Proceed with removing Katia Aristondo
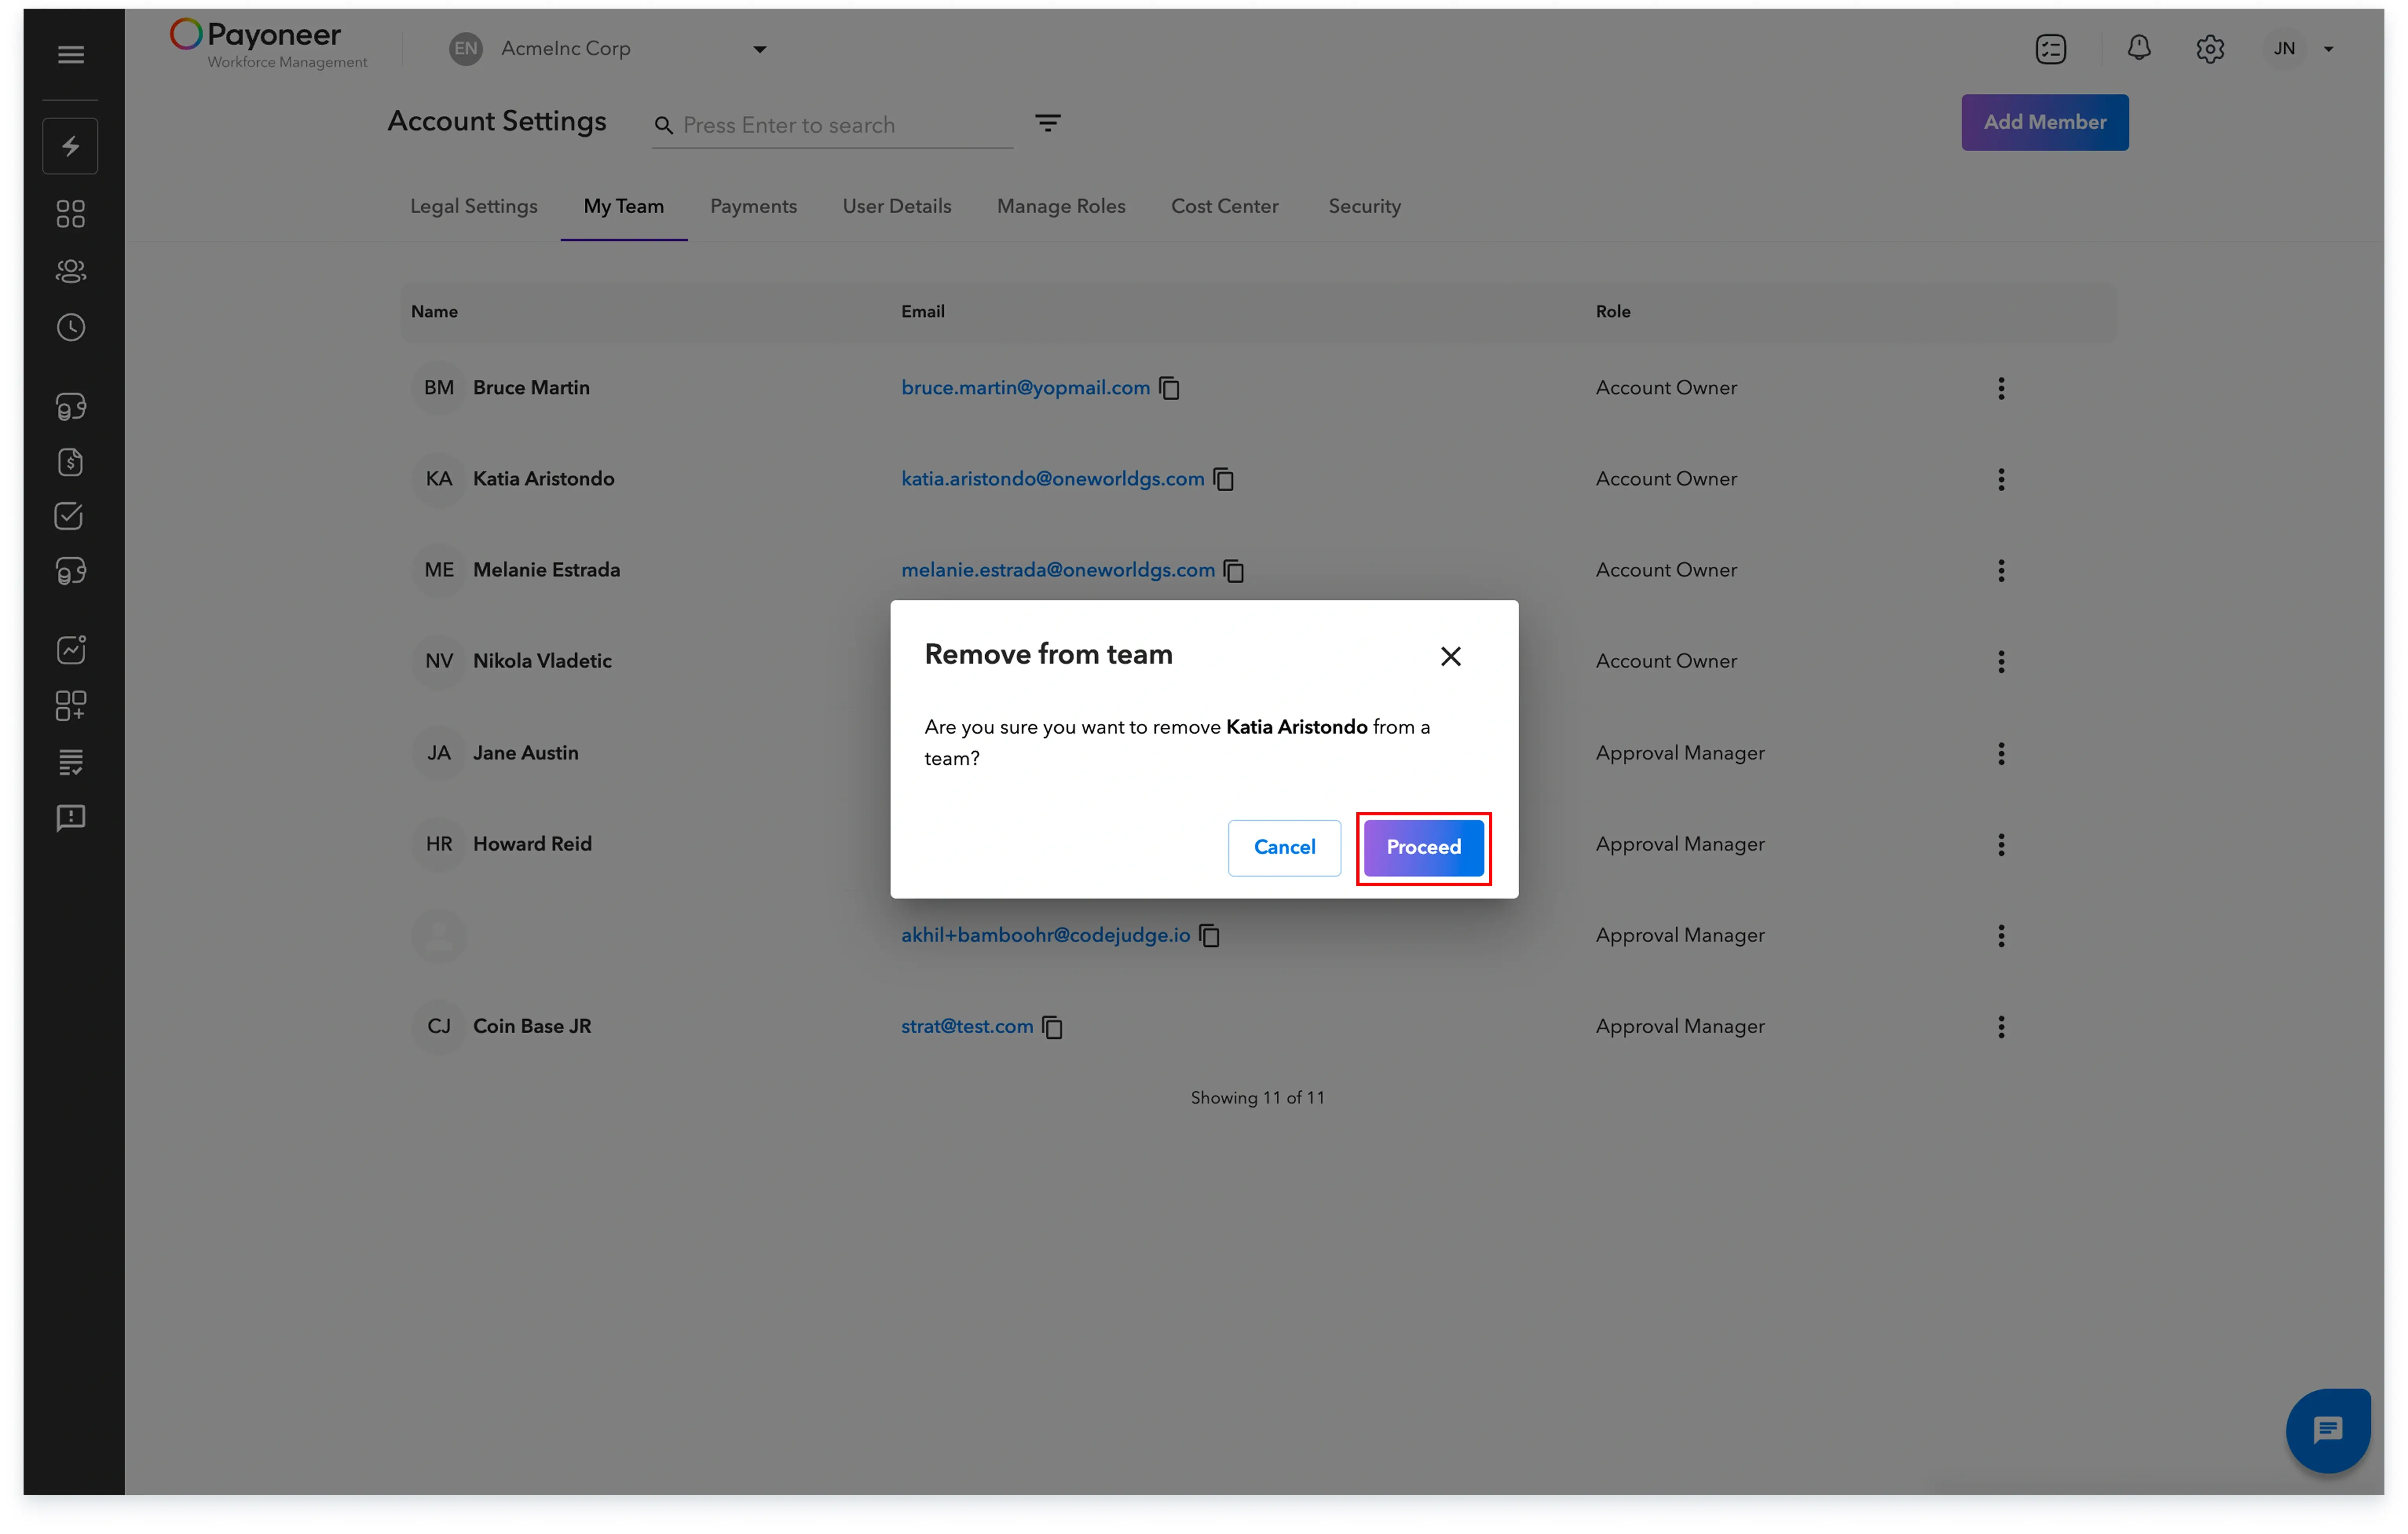The width and height of the screenshot is (2408, 1534). [1423, 847]
